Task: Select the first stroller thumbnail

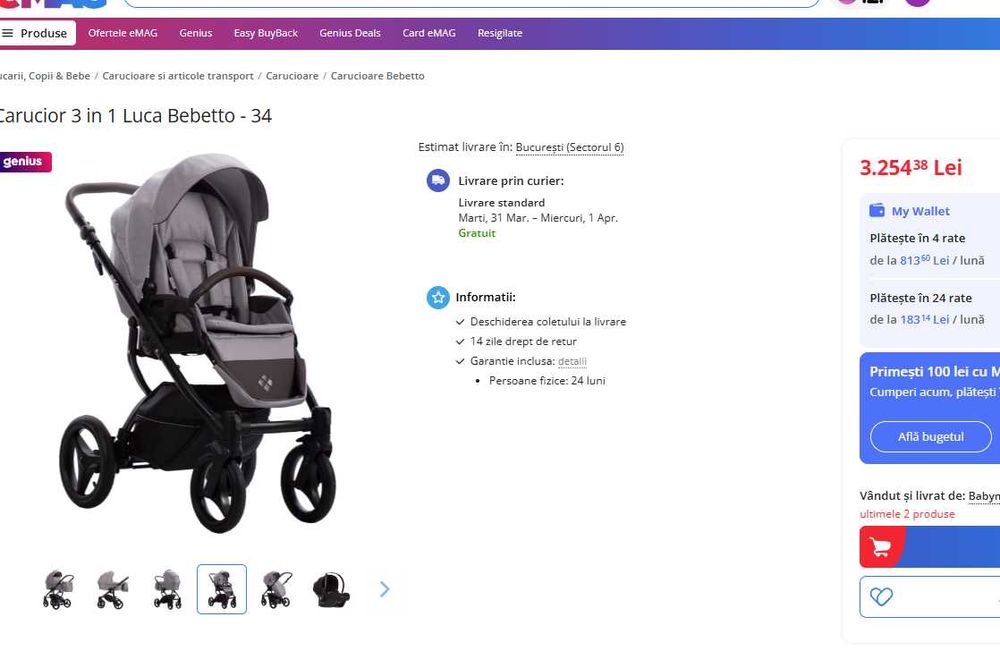Action: (x=58, y=589)
